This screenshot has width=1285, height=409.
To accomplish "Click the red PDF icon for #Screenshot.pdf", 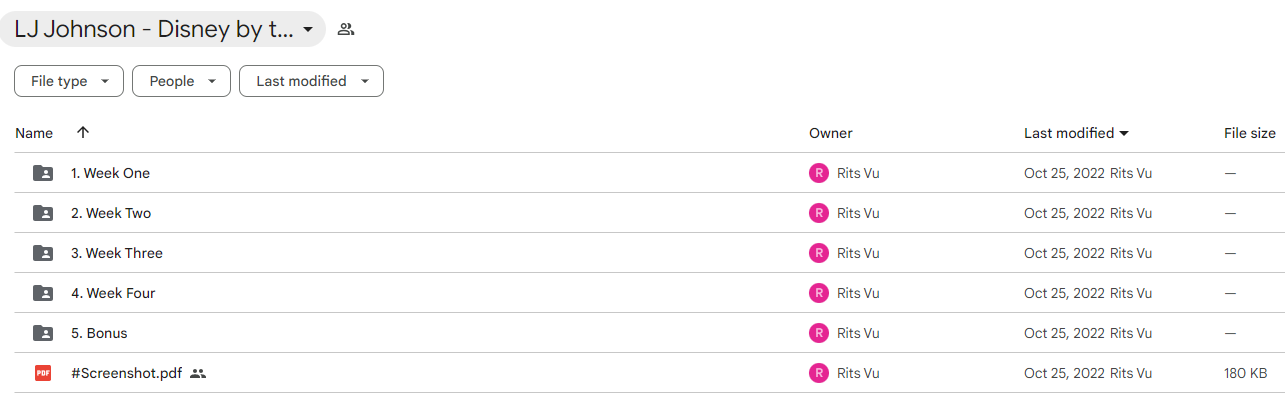I will [43, 373].
